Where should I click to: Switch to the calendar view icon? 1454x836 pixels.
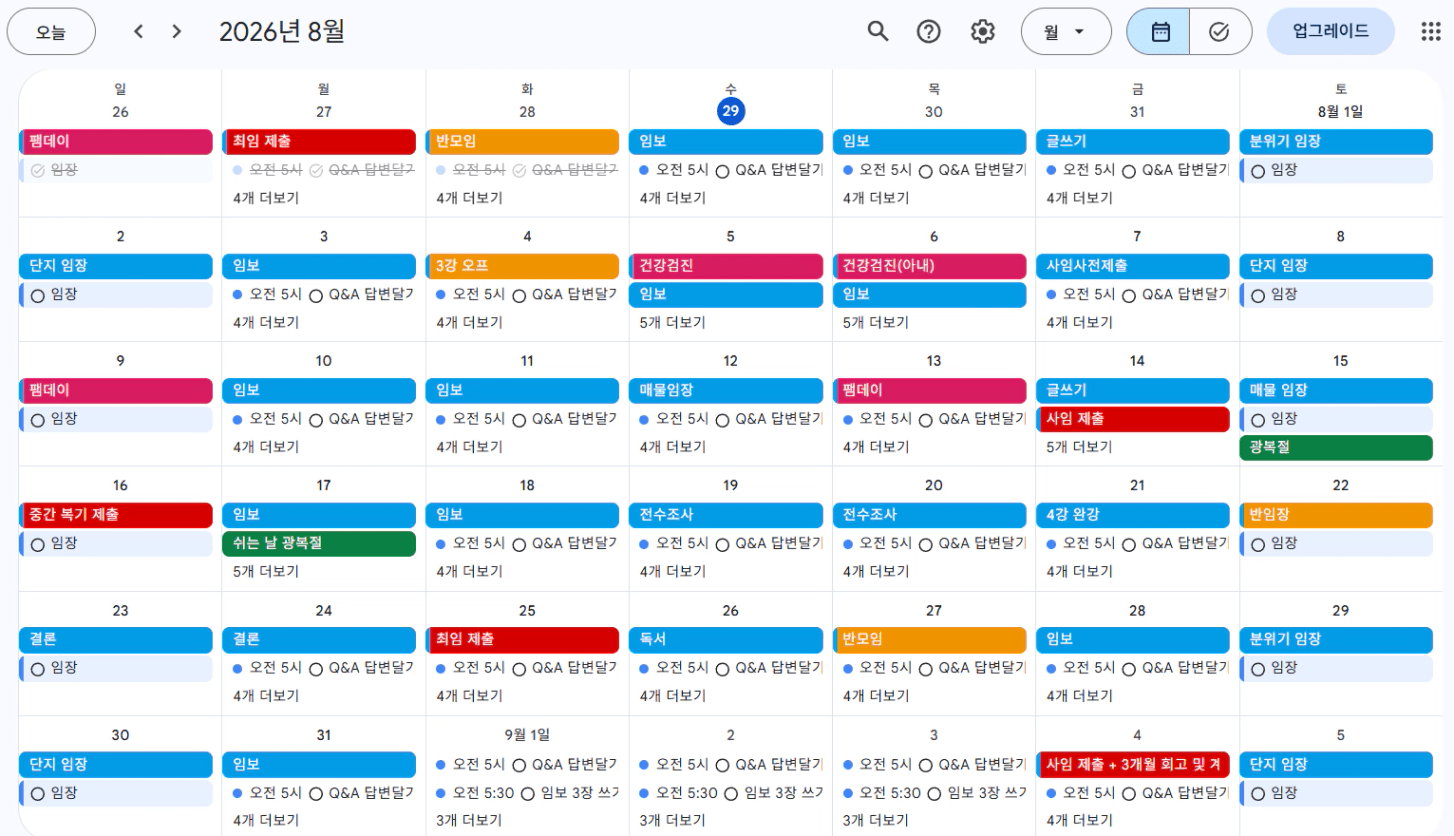(1159, 31)
